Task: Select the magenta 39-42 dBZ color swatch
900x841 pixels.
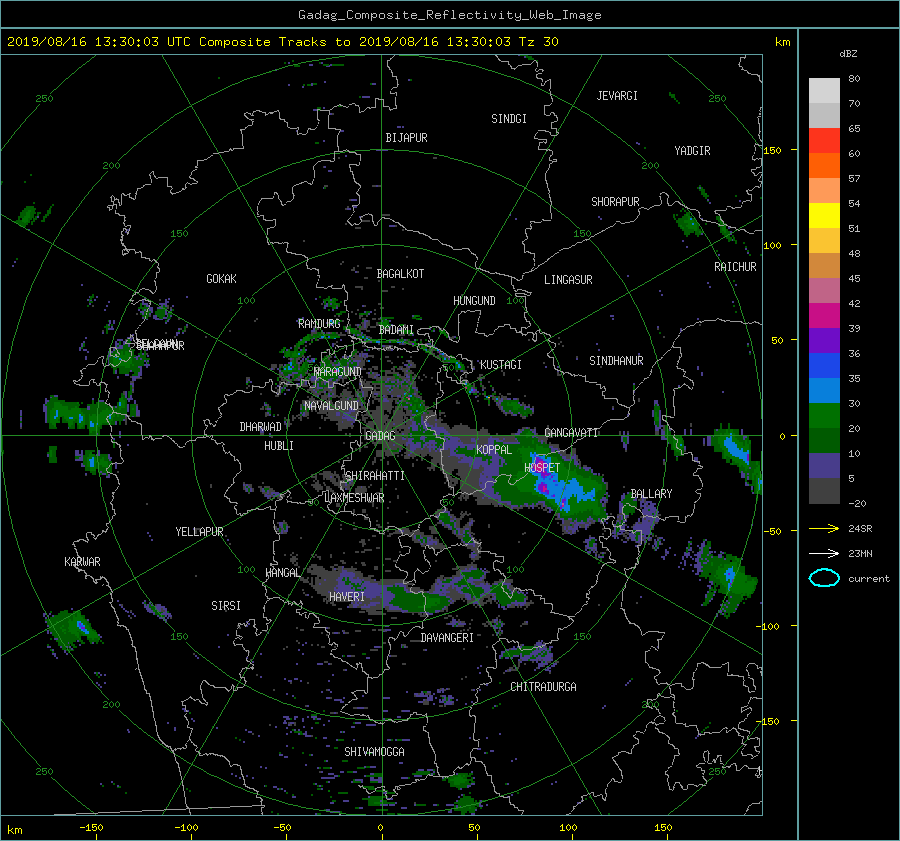Action: [x=824, y=315]
